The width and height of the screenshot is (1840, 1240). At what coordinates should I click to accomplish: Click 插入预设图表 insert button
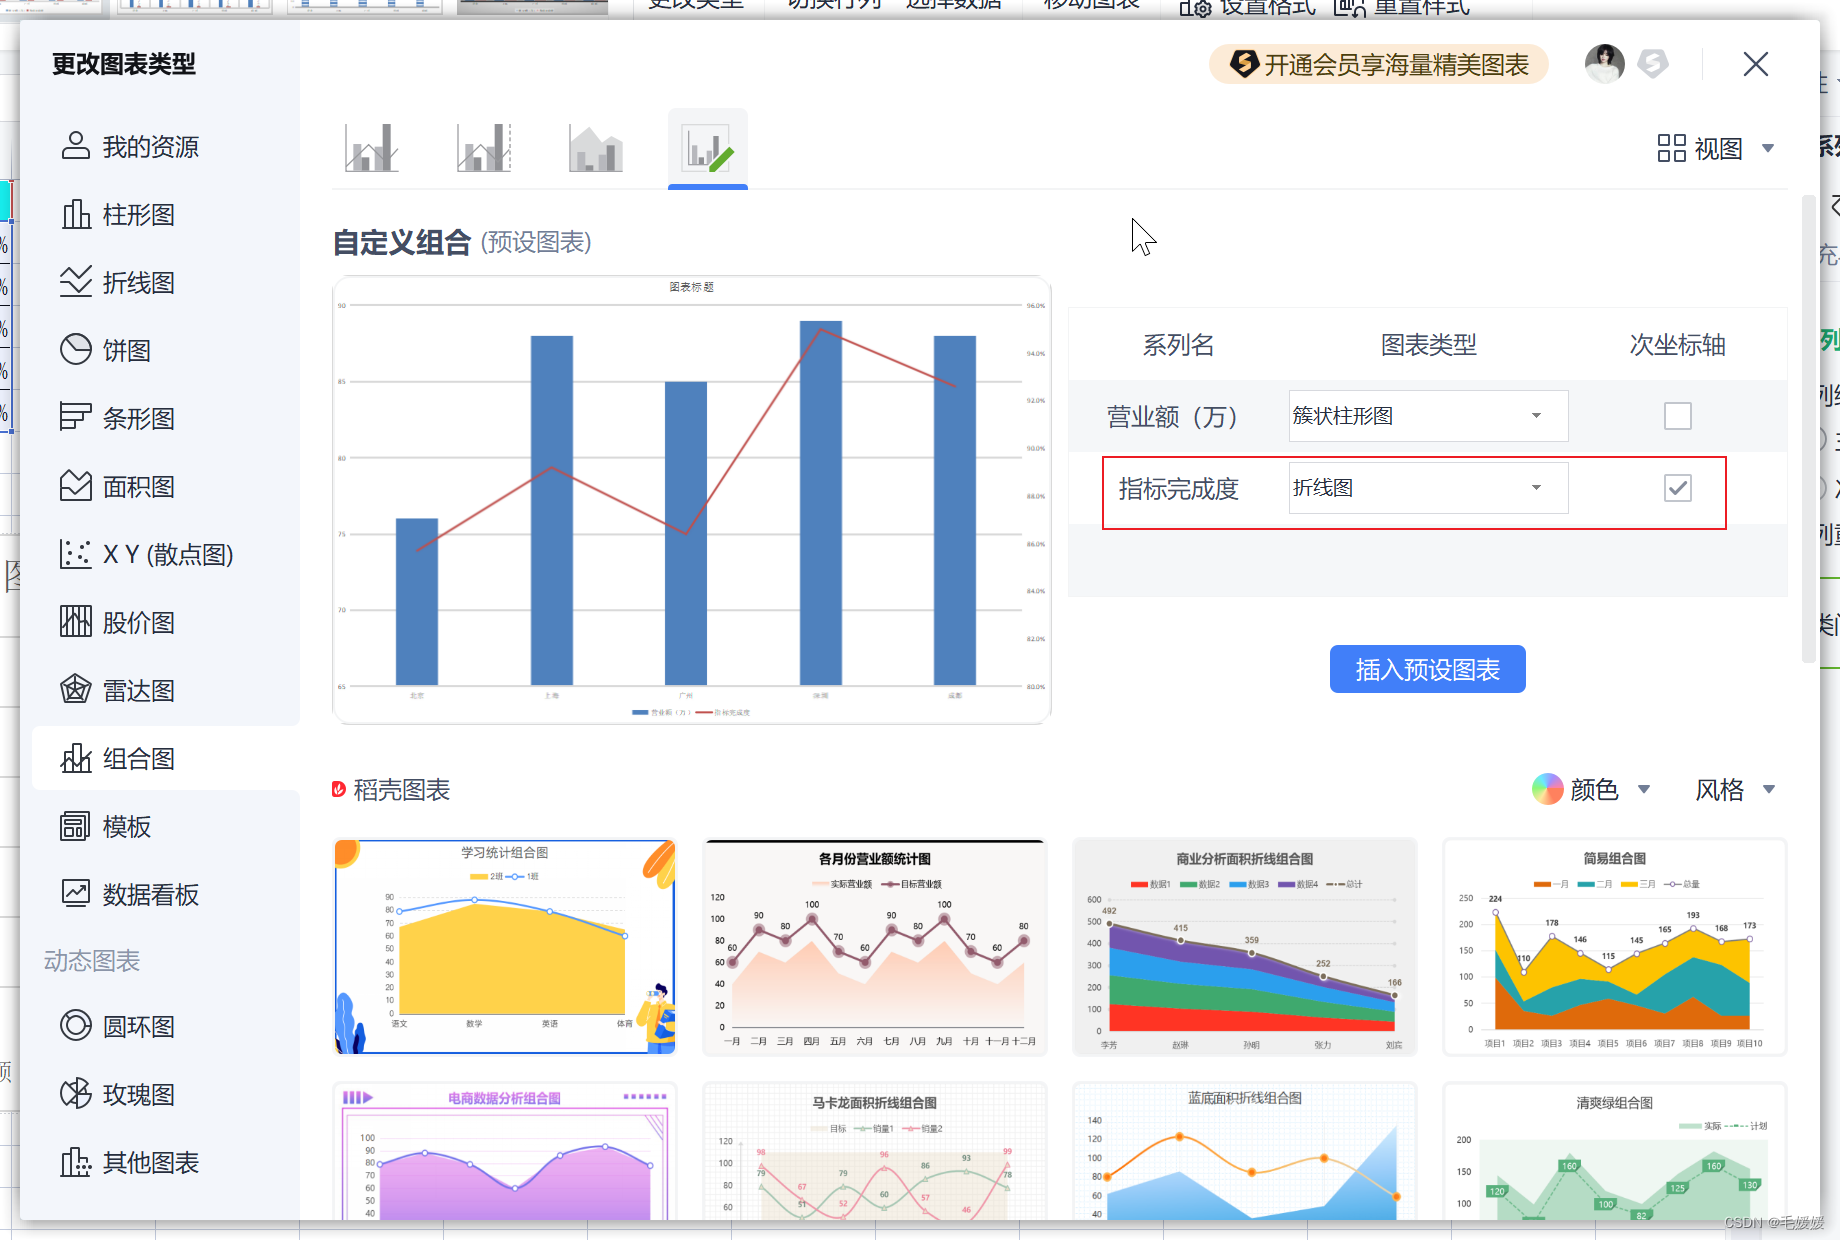1427,669
